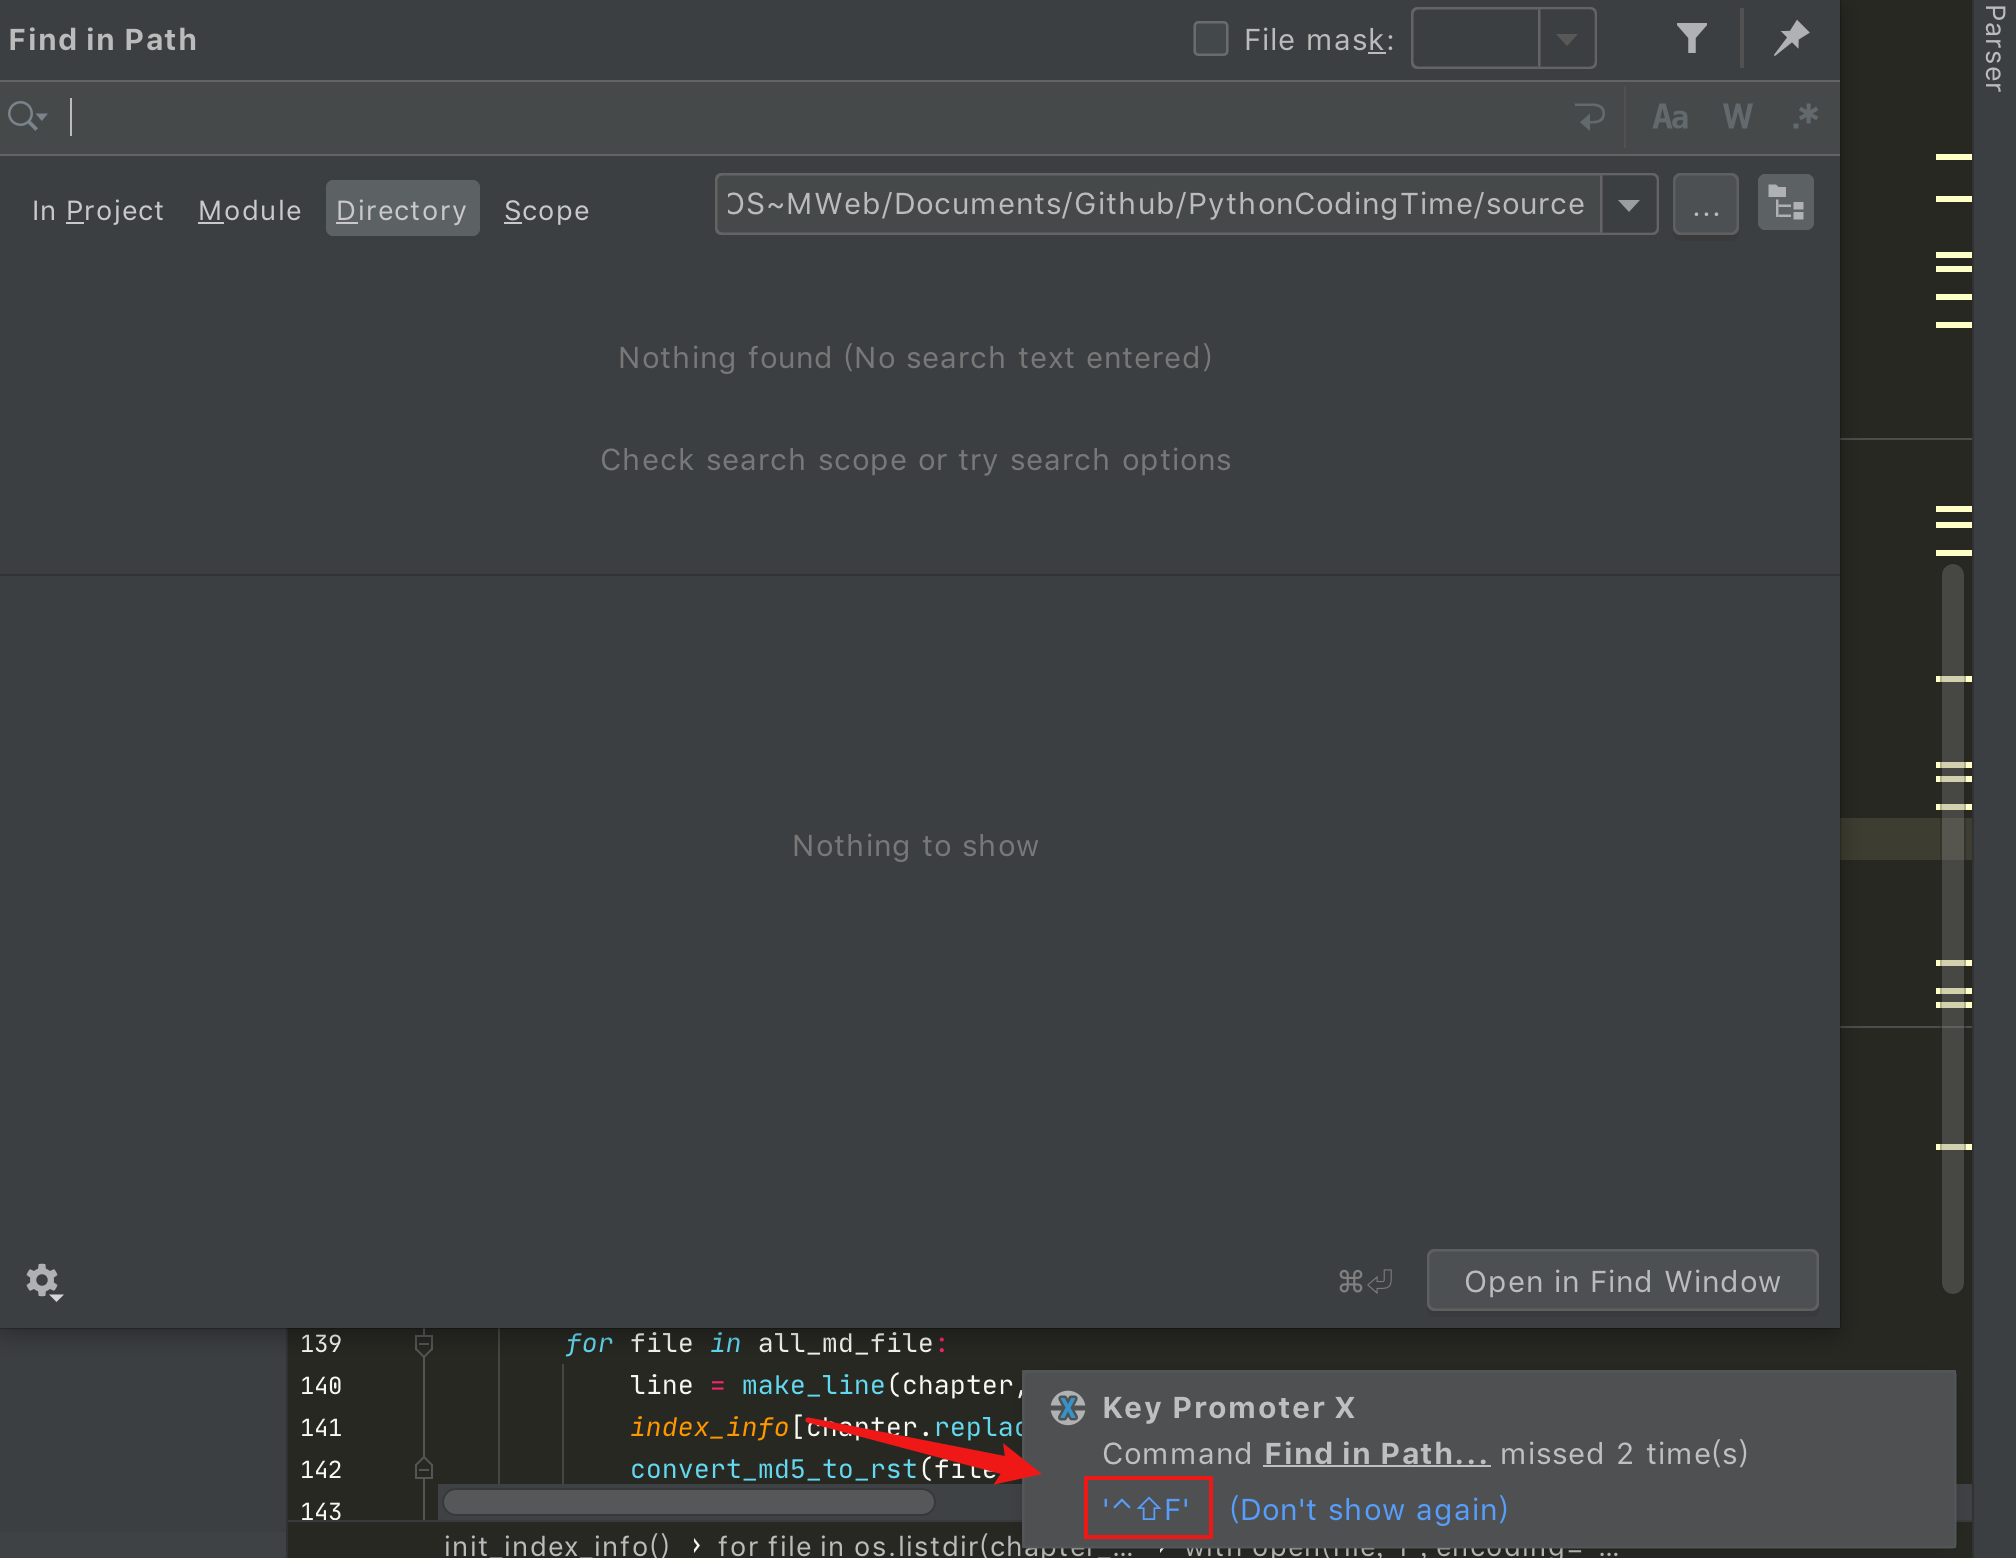Open the directory path dropdown
Image resolution: width=2016 pixels, height=1558 pixels.
point(1630,204)
